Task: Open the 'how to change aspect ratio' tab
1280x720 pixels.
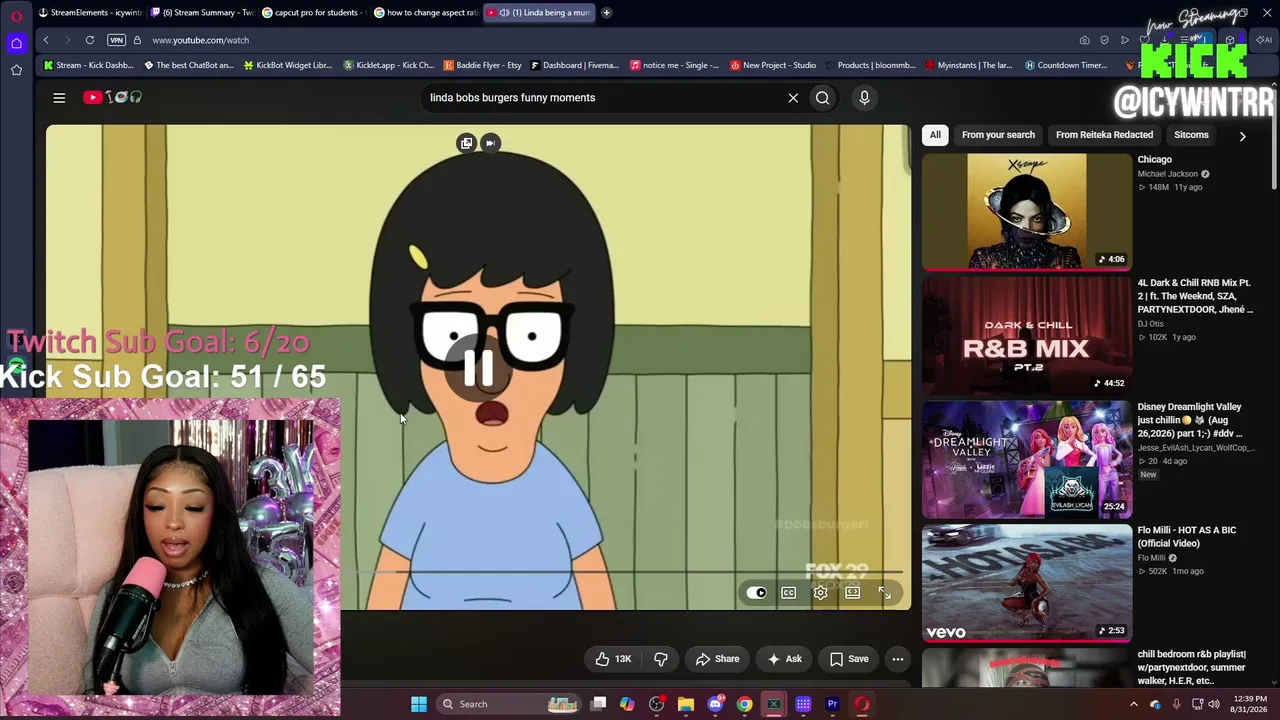Action: 426,13
